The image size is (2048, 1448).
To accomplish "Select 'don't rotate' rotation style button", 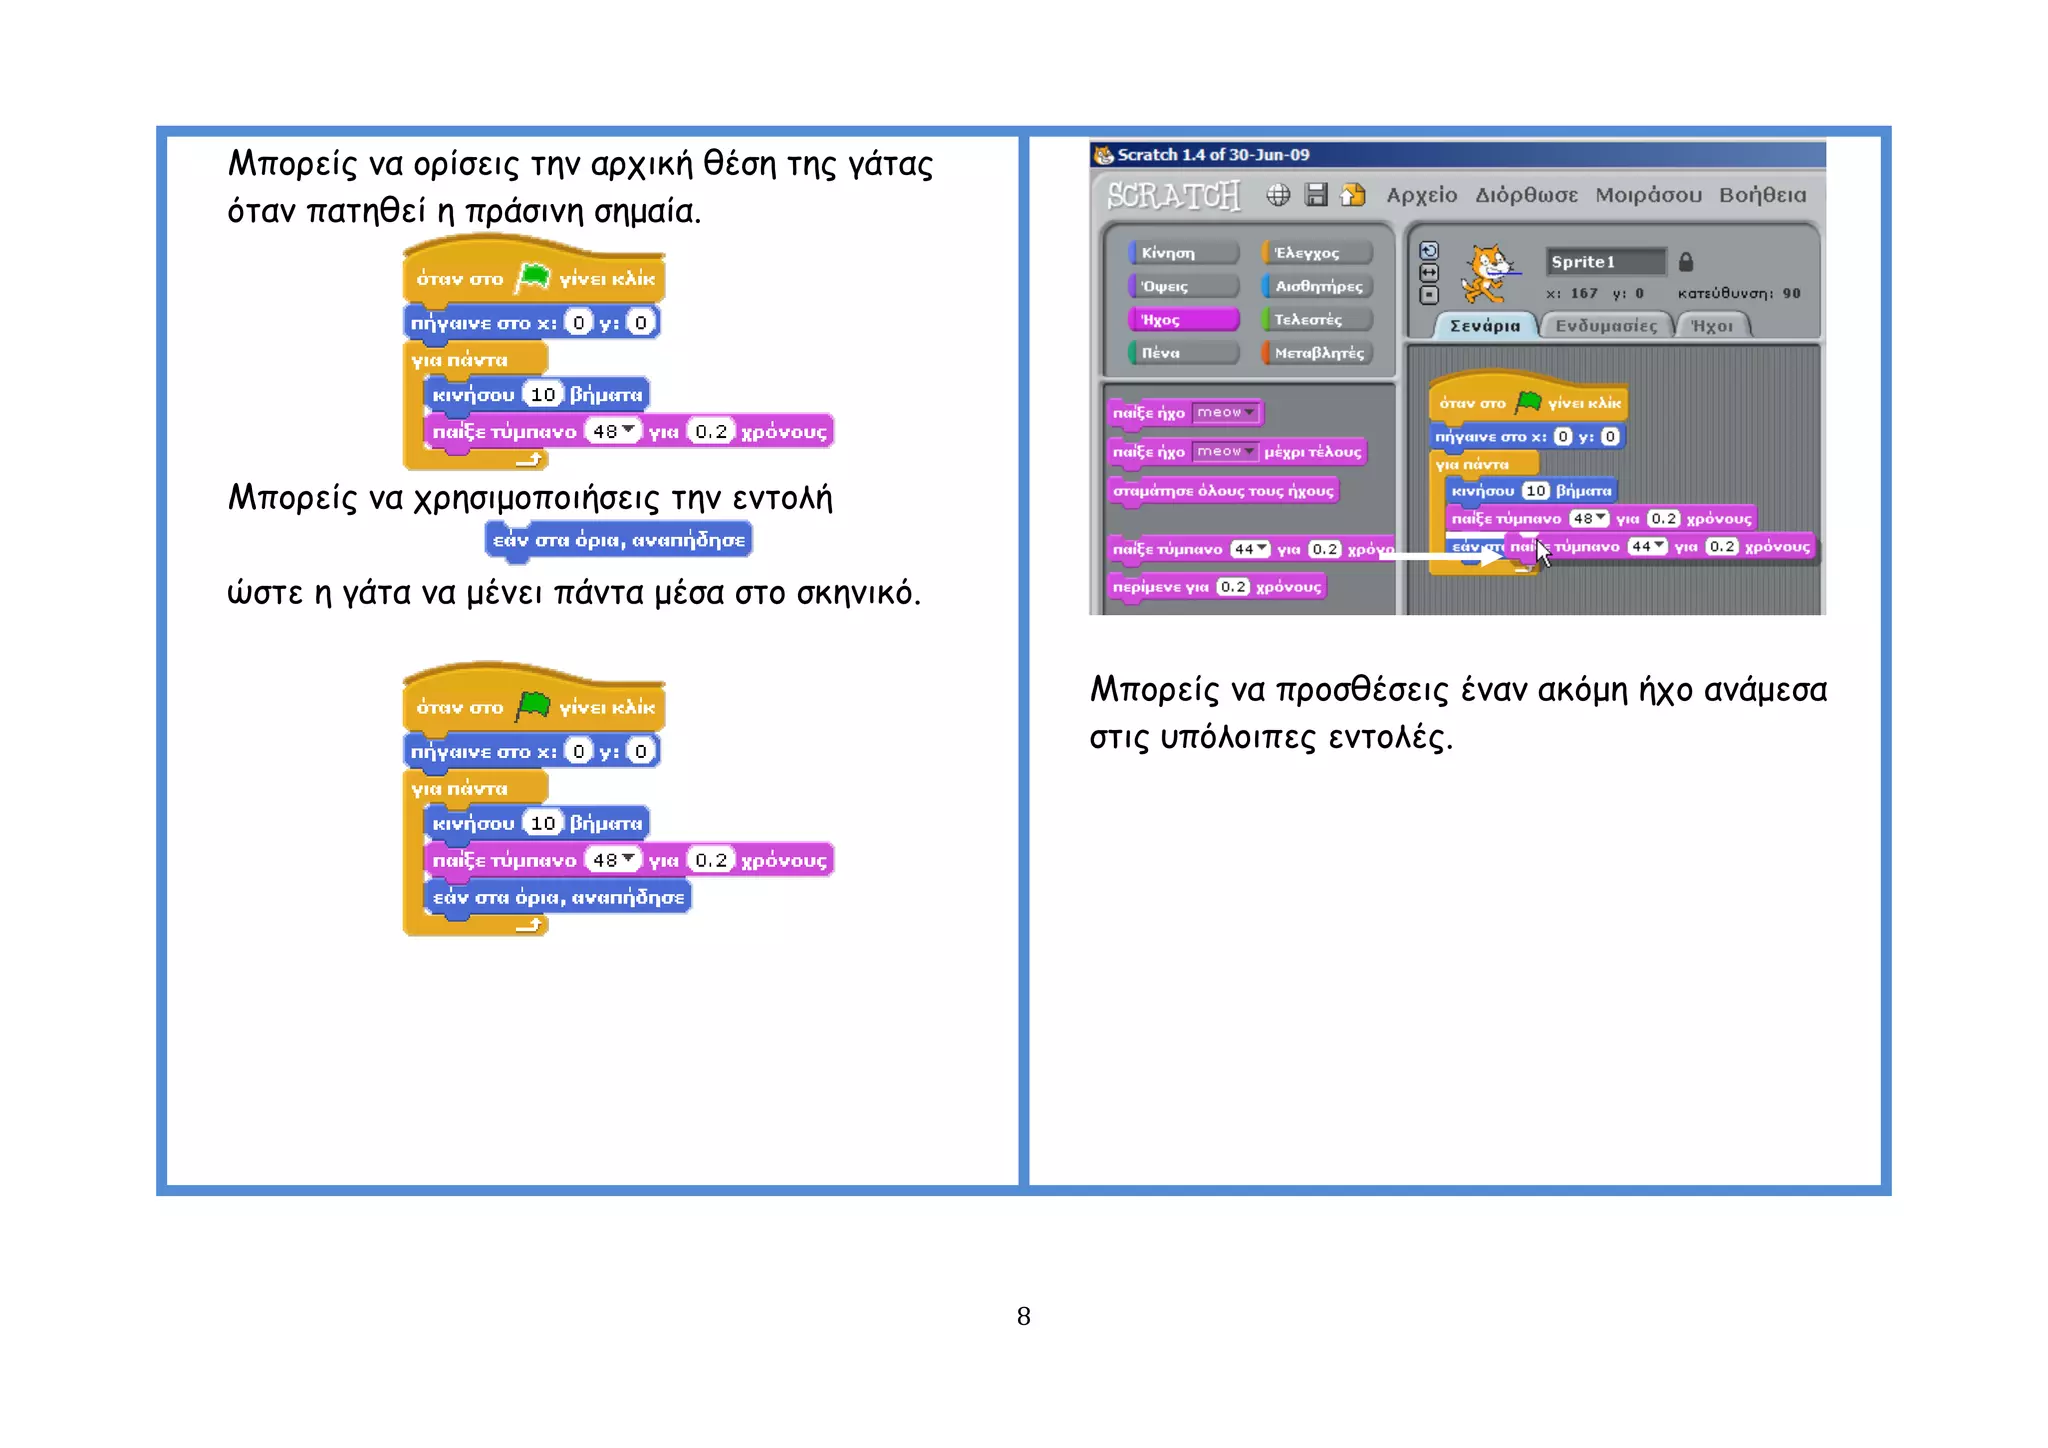I will [x=1429, y=295].
